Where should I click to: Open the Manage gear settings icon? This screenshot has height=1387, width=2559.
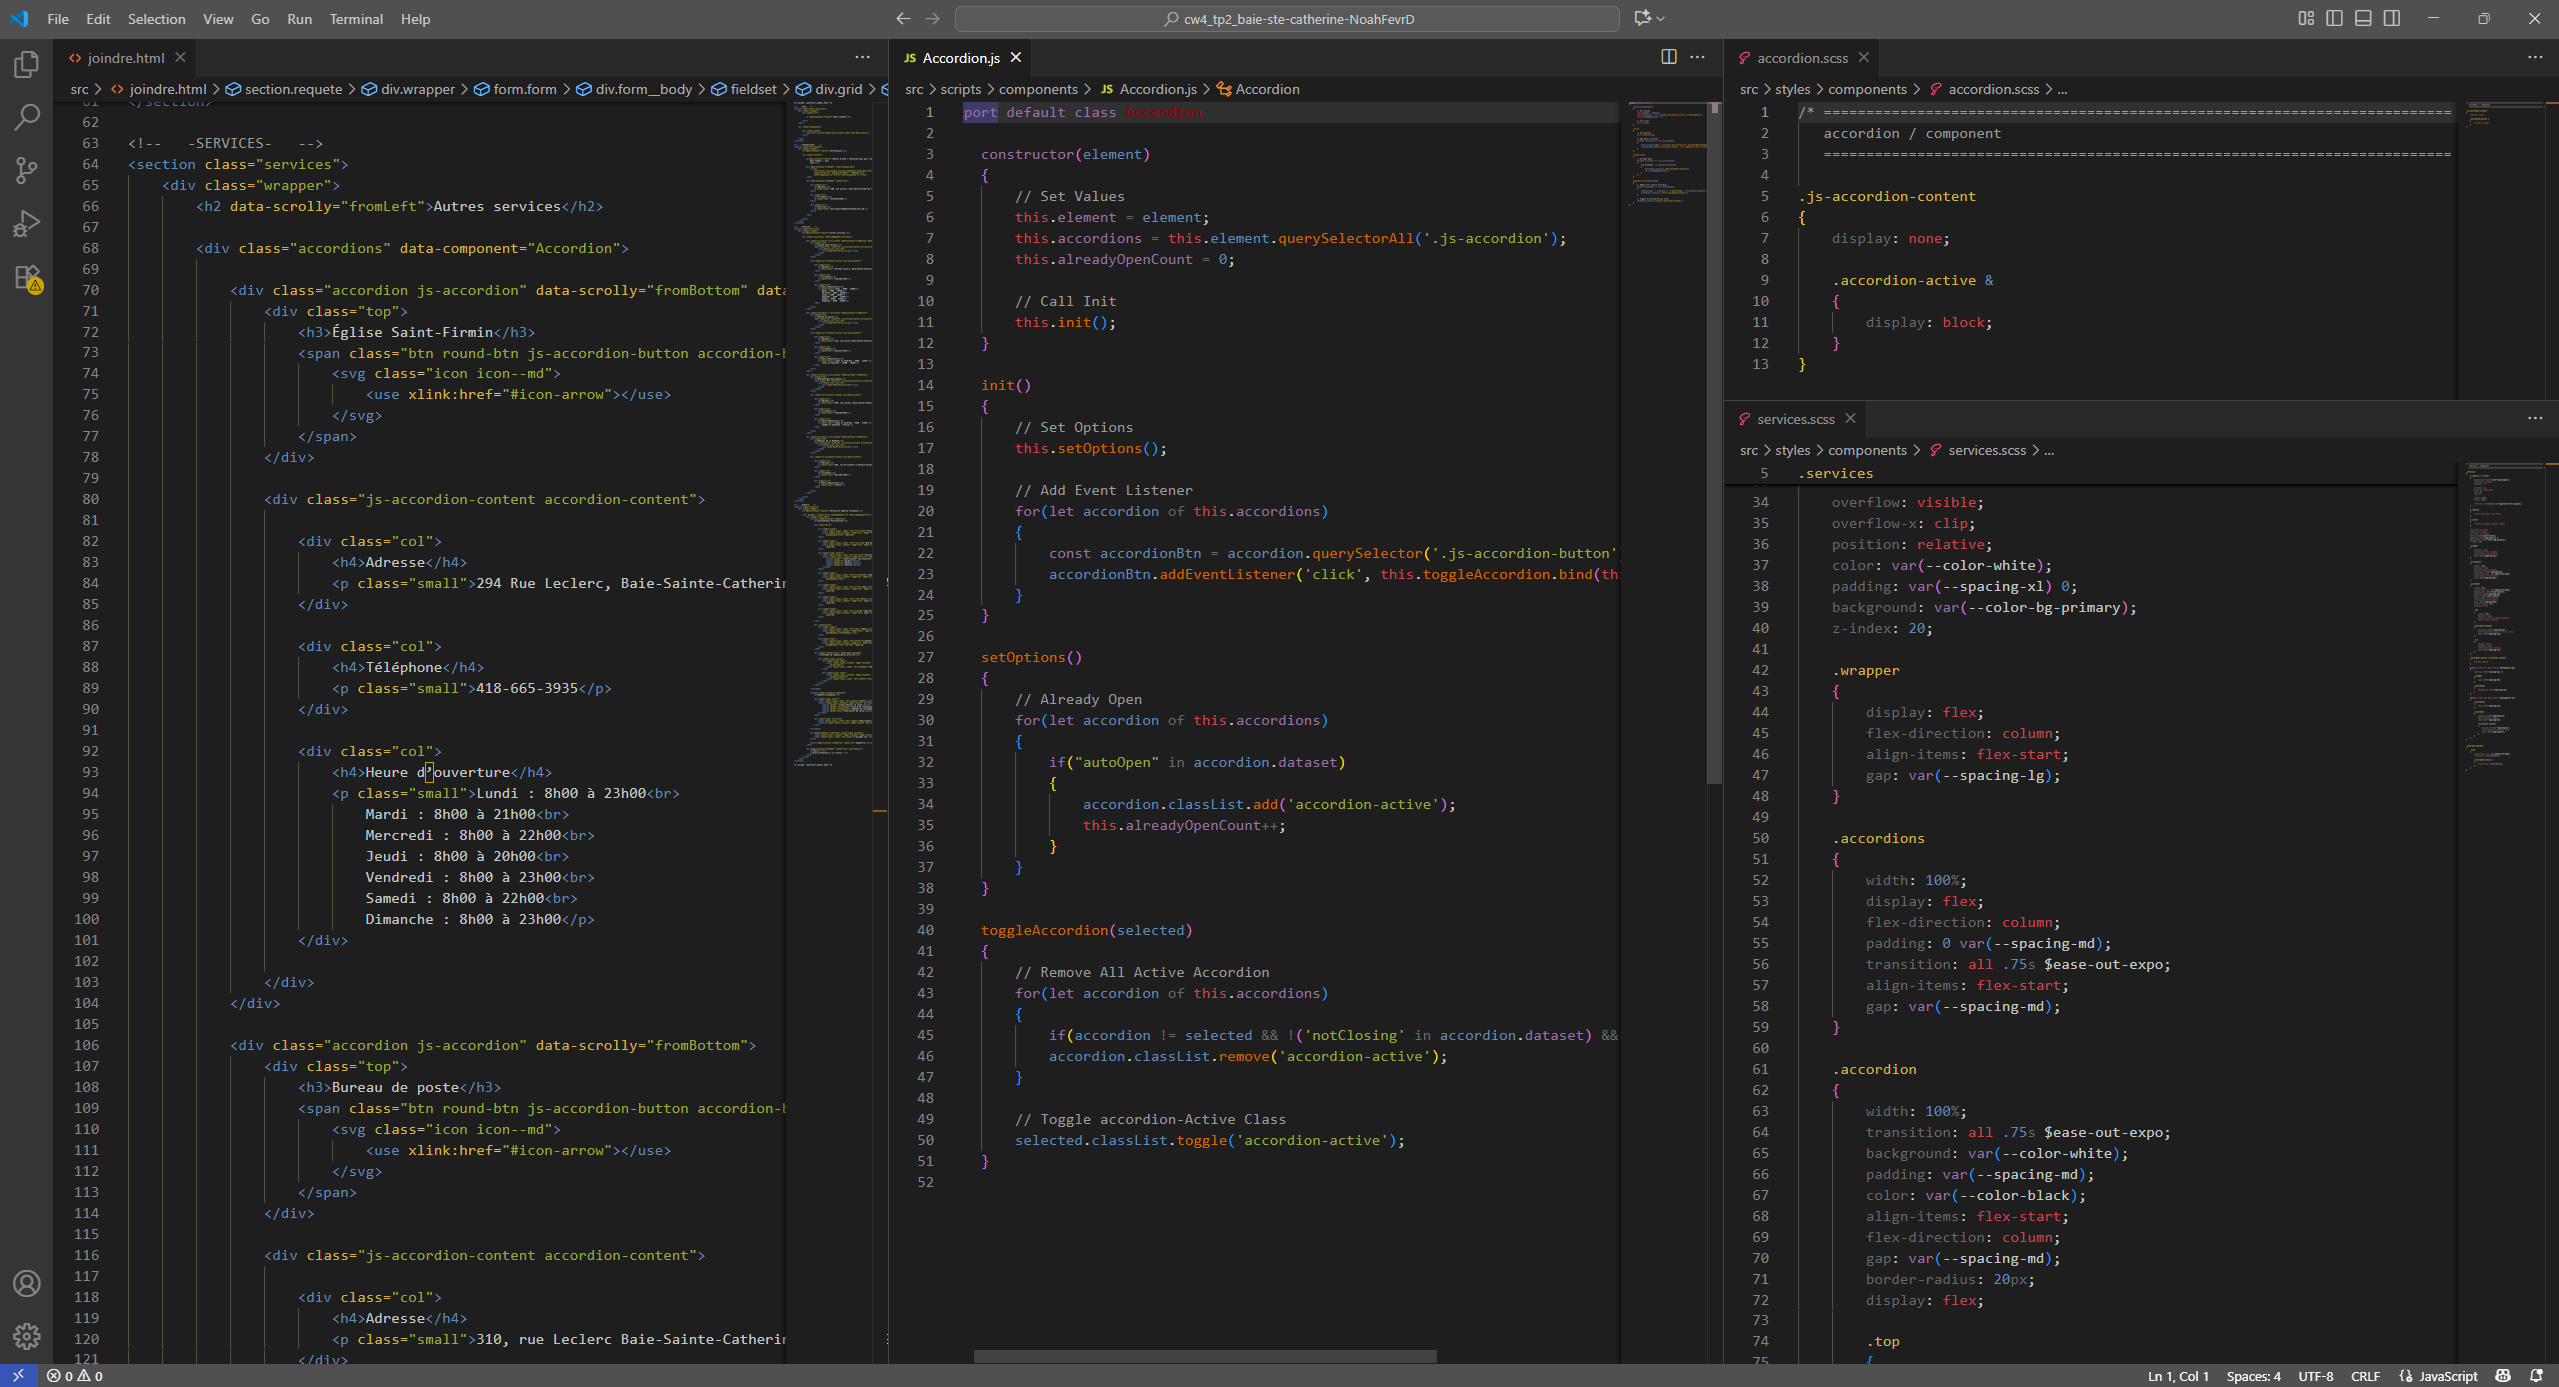(x=27, y=1336)
